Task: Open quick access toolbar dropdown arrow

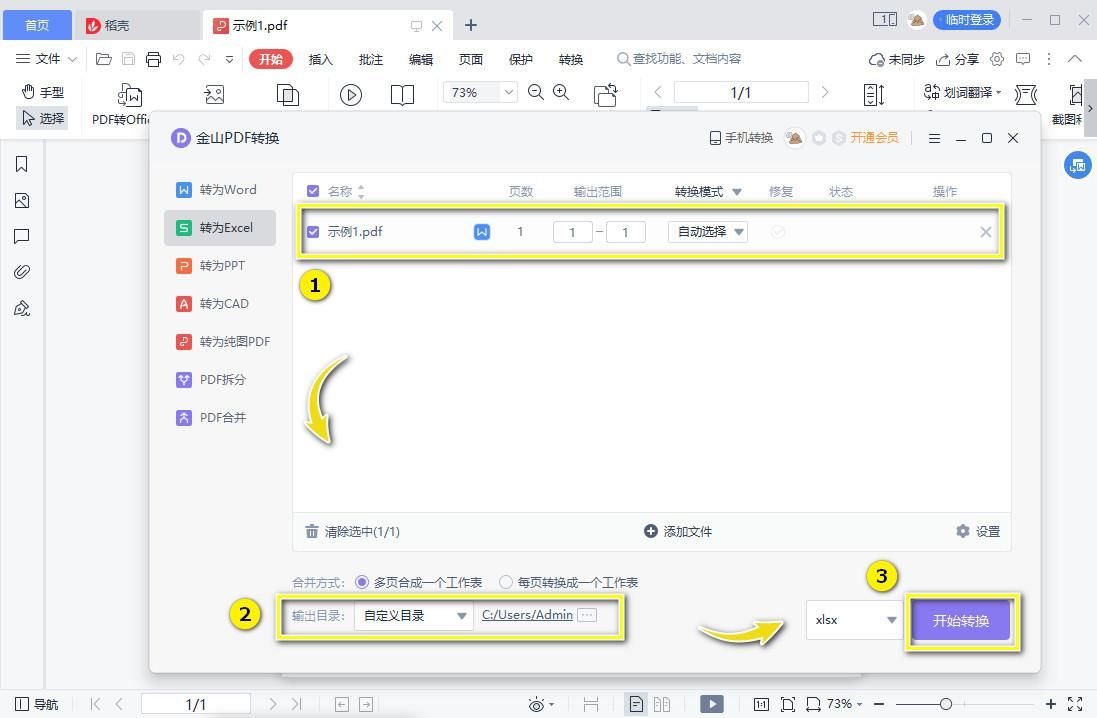Action: click(x=229, y=59)
